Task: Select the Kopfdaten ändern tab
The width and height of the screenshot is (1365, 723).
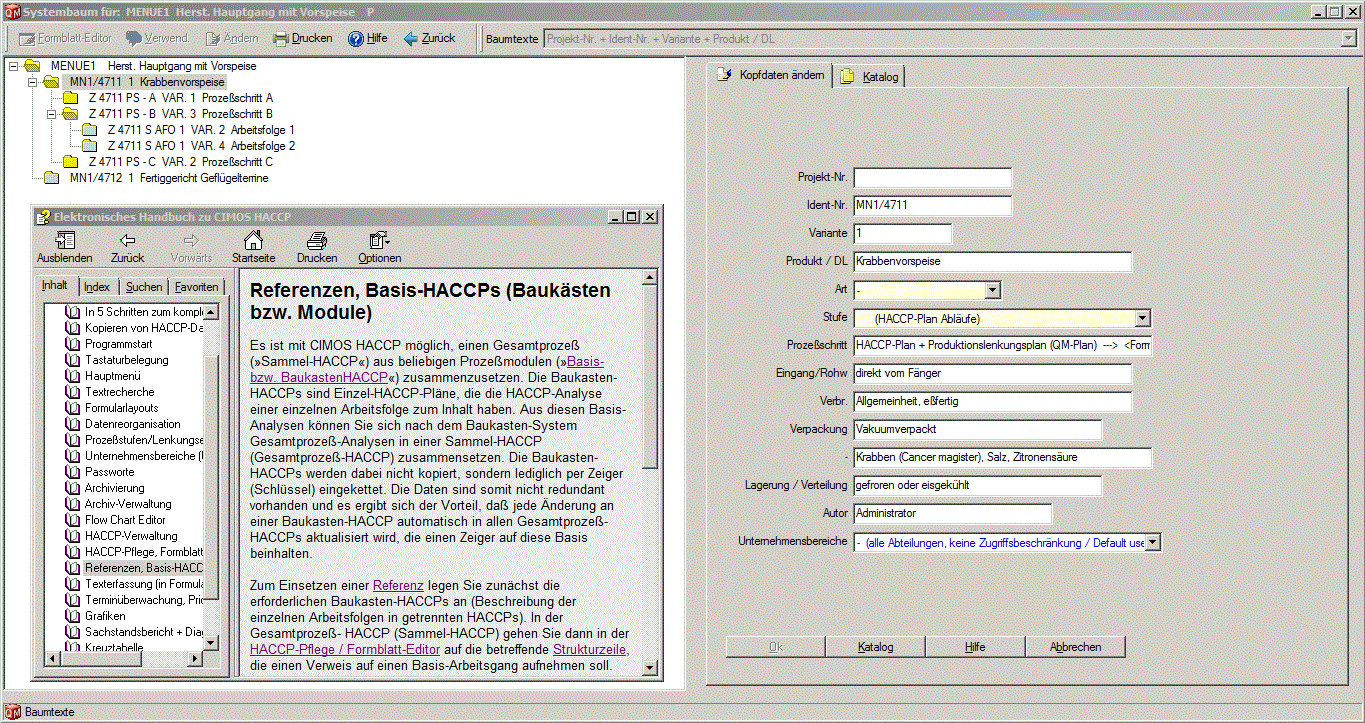Action: point(770,76)
